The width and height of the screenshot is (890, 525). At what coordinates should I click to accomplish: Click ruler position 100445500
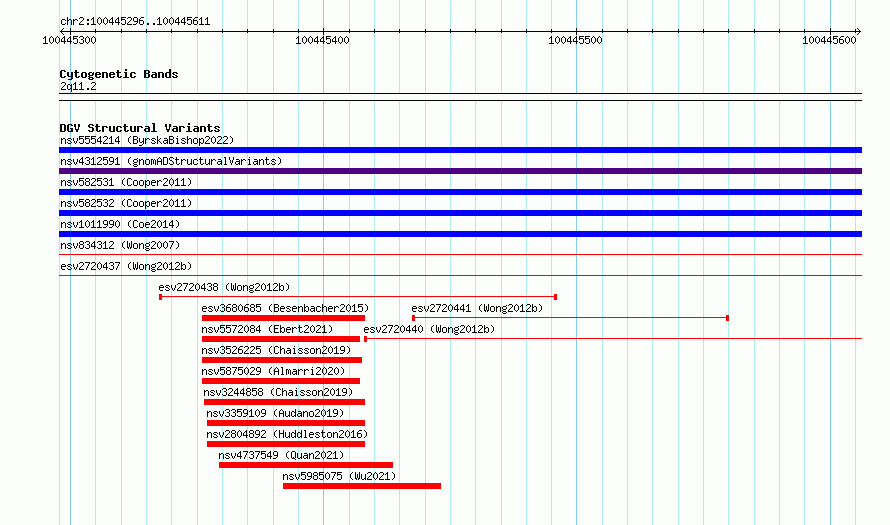tap(576, 40)
